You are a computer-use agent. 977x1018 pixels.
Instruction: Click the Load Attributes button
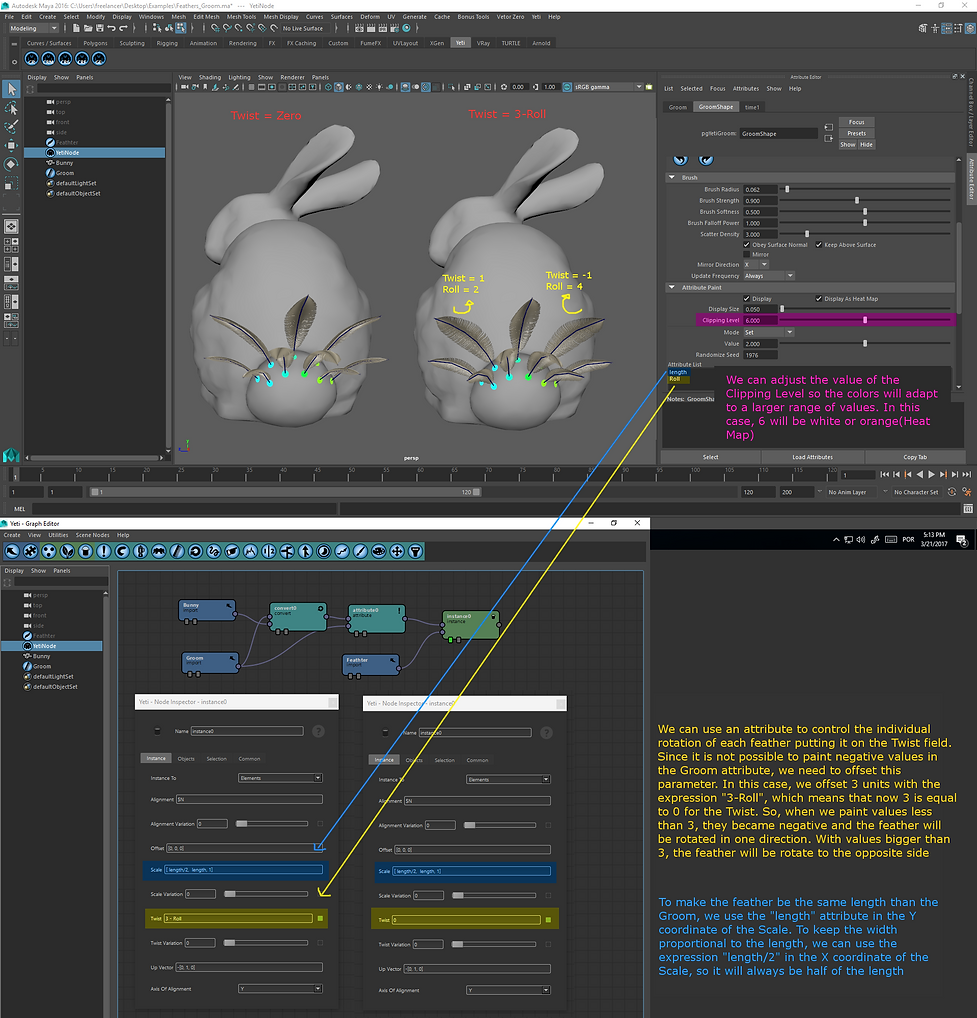[x=812, y=457]
